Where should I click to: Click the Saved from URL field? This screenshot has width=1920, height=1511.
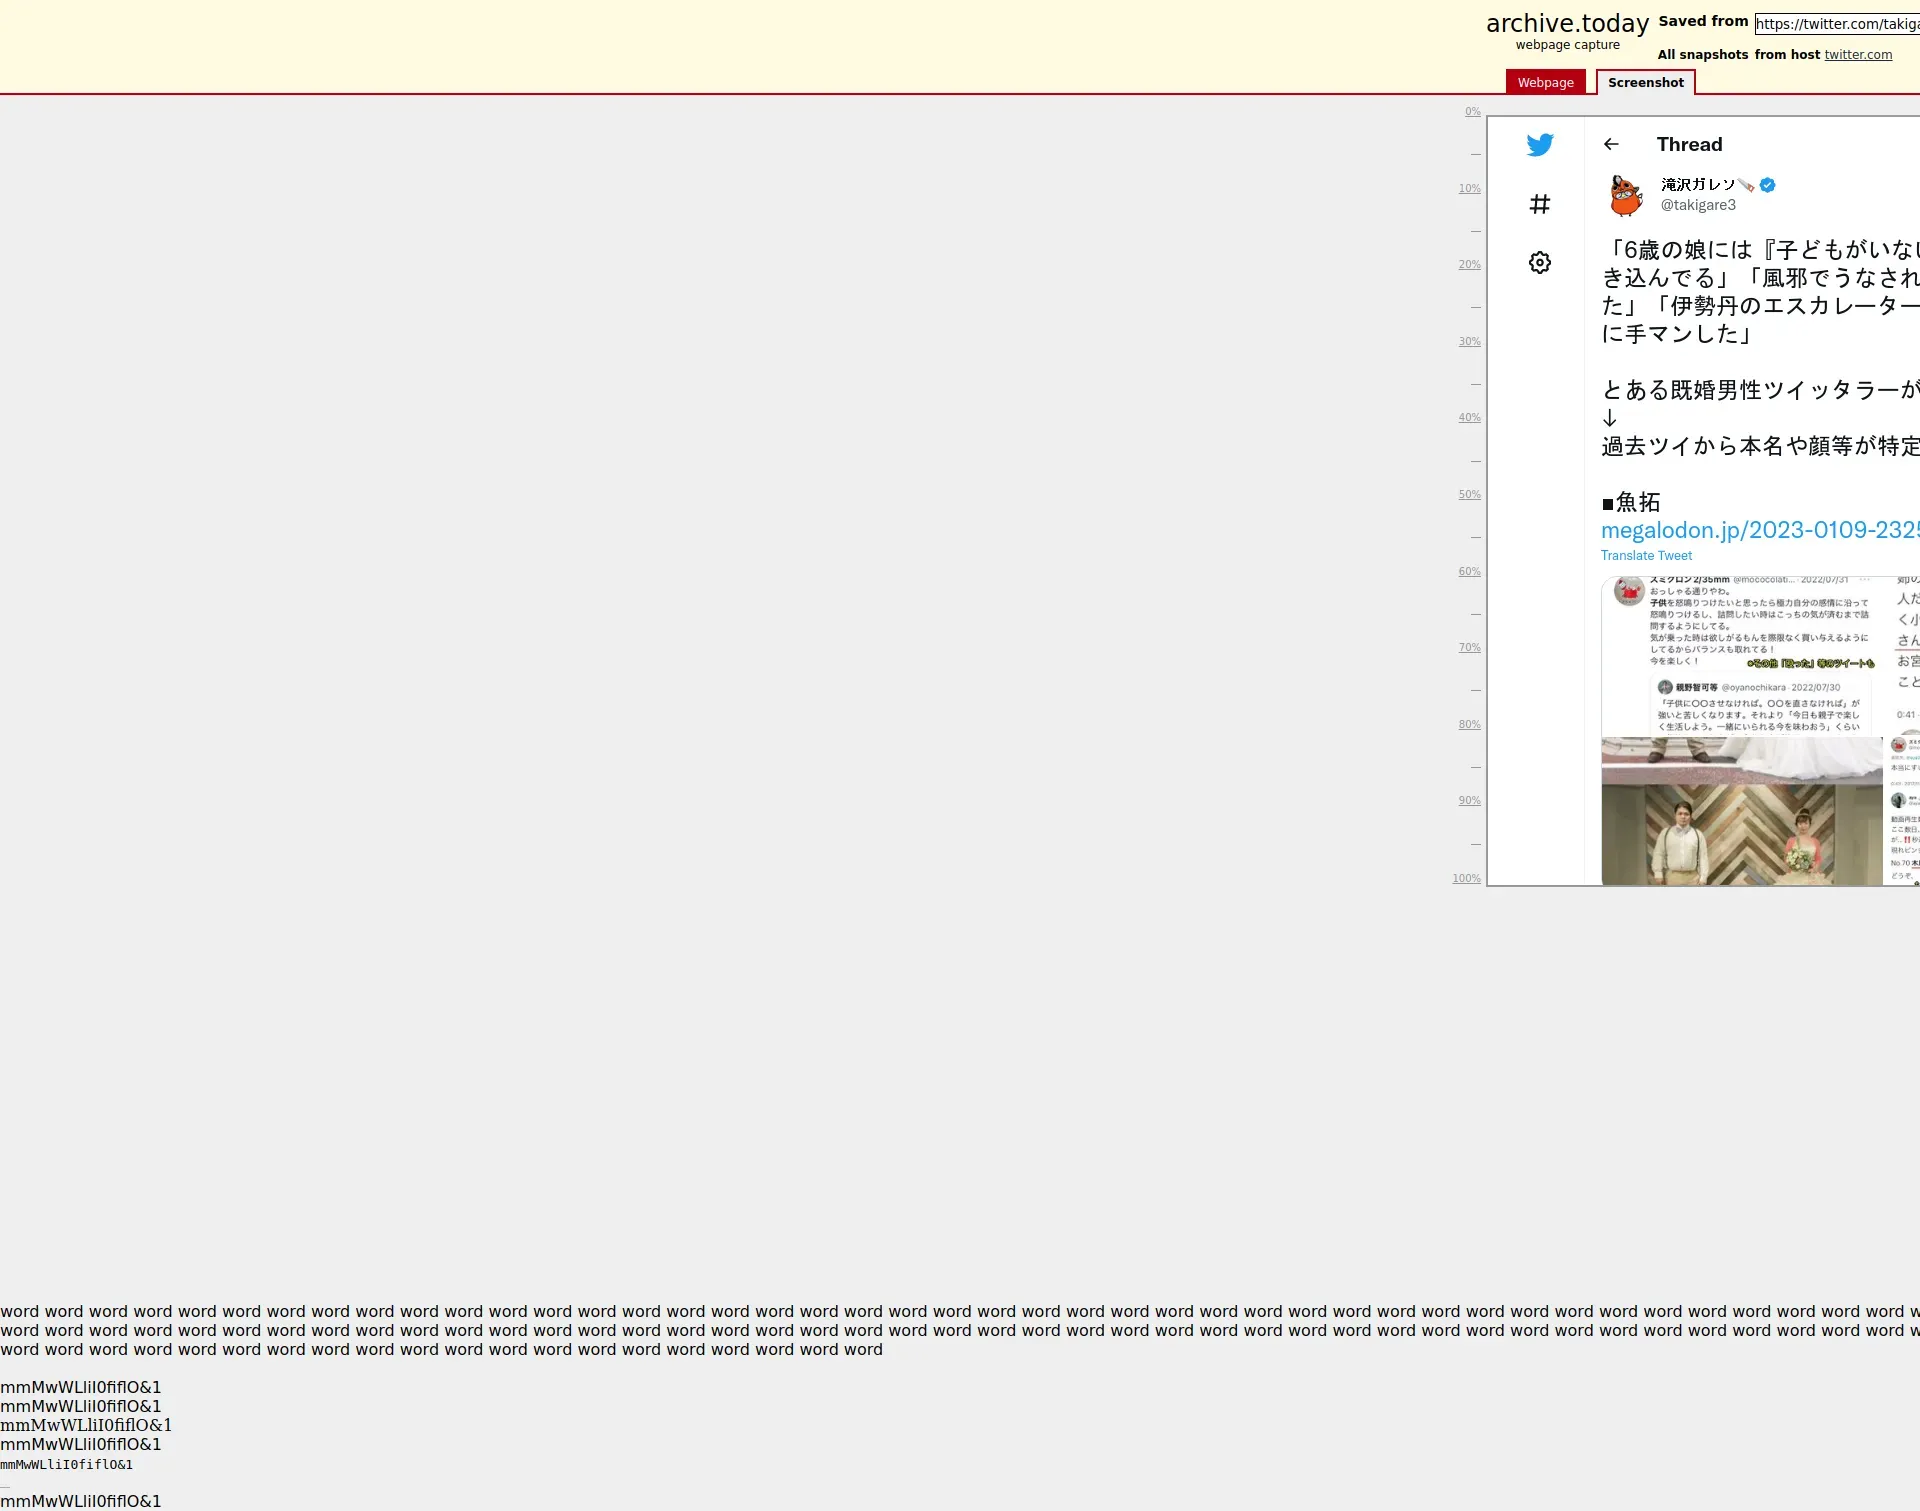coord(1836,24)
